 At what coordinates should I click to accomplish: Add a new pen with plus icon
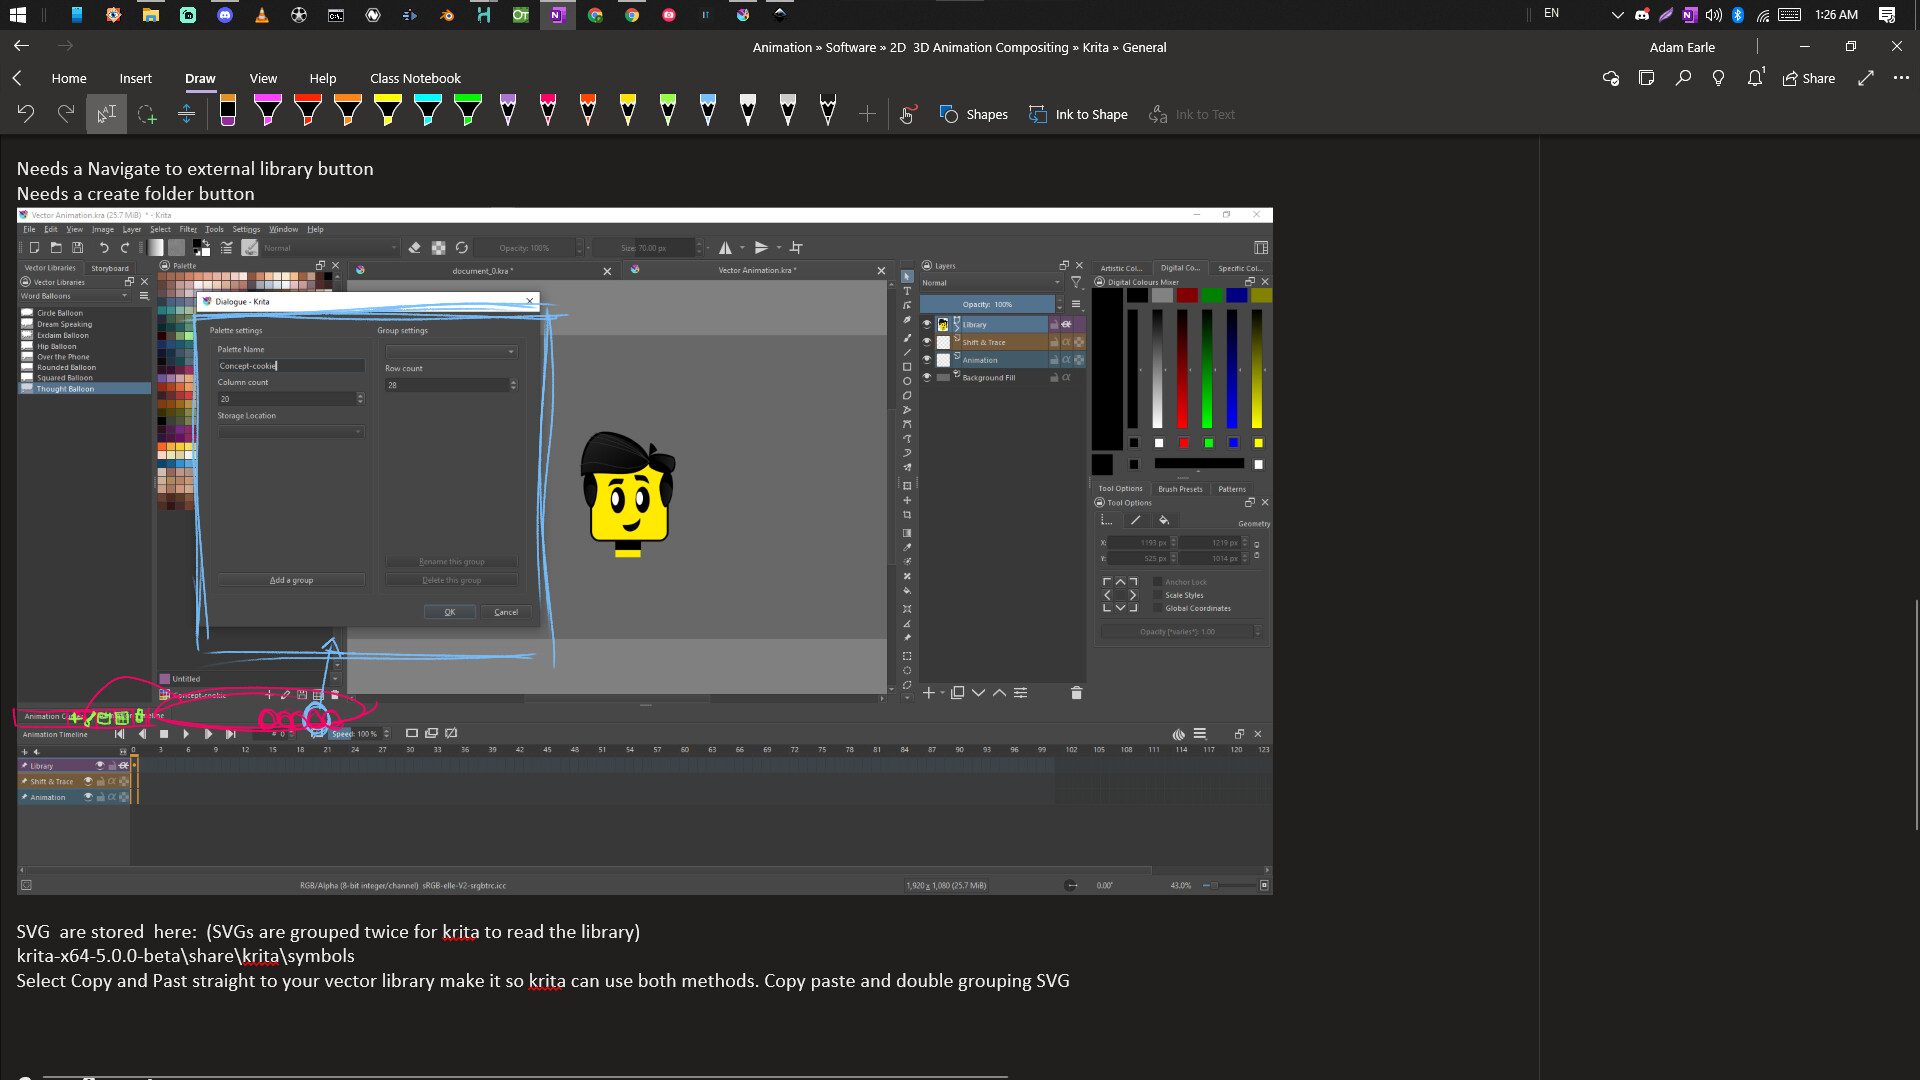(867, 114)
